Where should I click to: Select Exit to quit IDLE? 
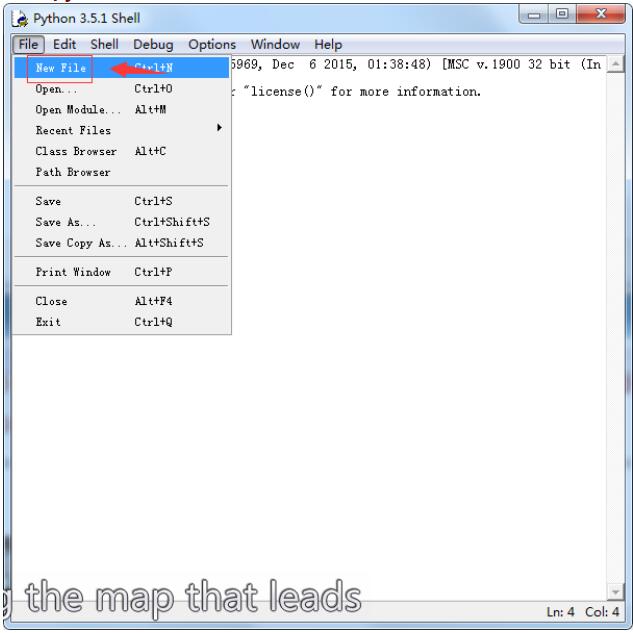48,322
